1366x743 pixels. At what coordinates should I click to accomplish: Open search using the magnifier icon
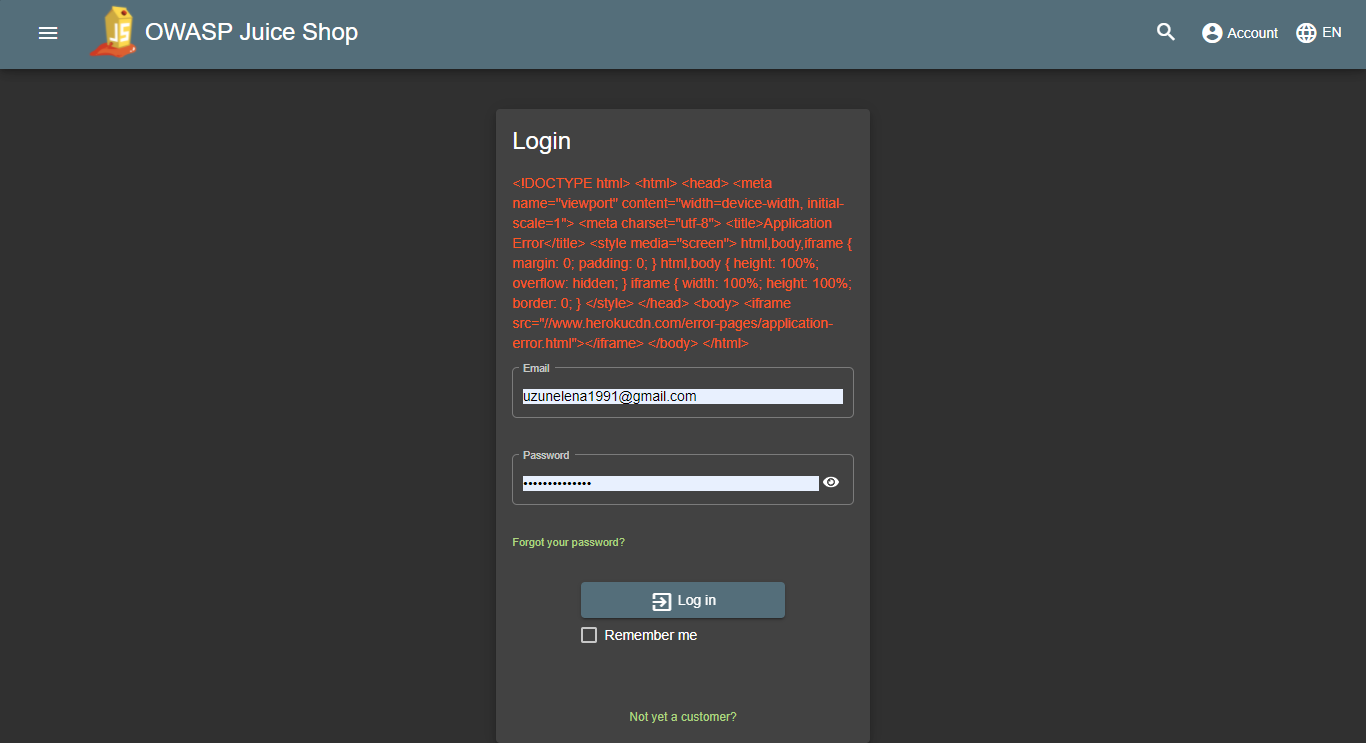coord(1165,31)
